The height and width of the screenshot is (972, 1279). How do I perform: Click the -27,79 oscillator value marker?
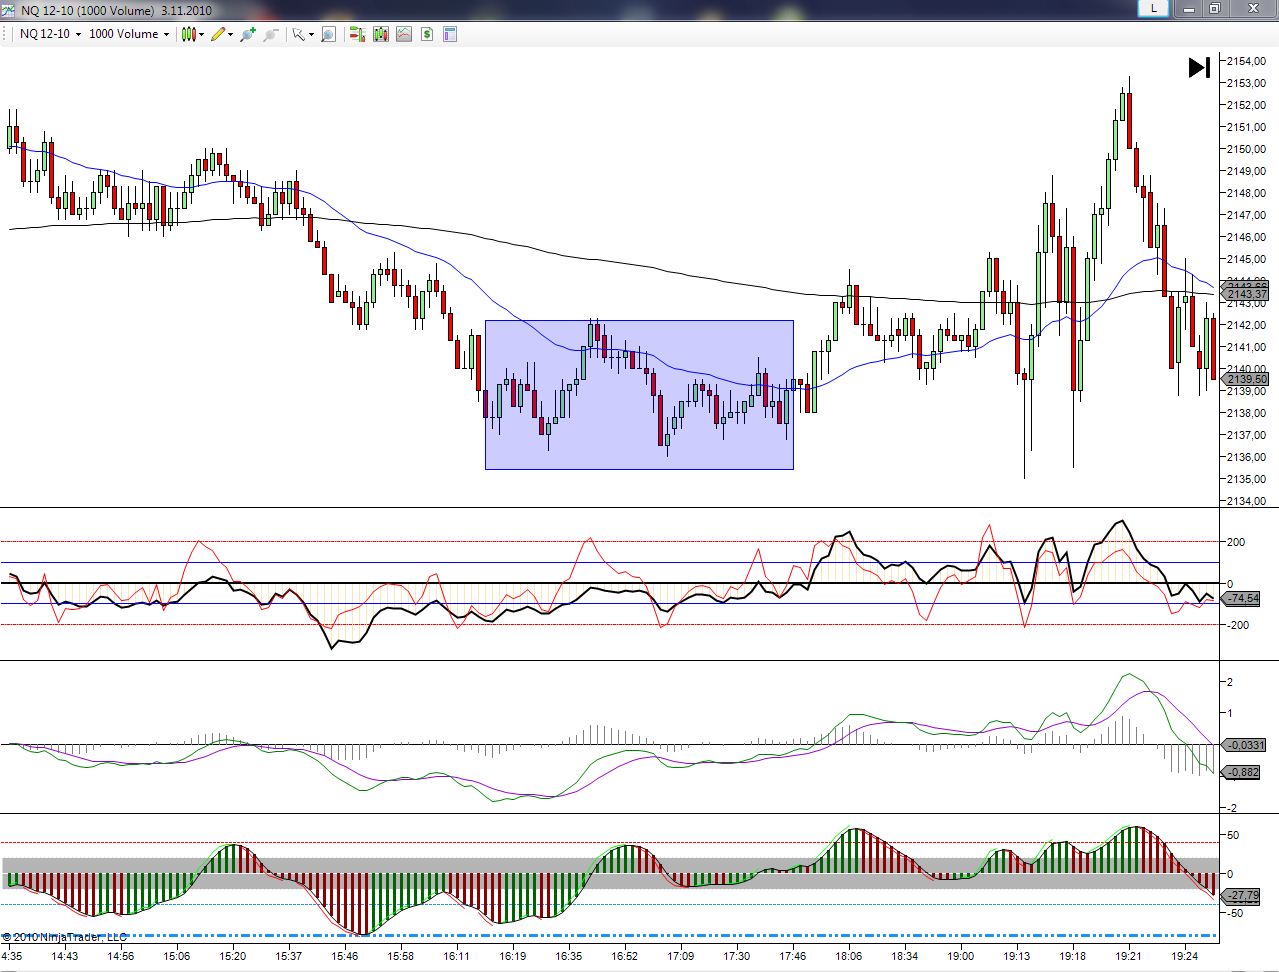pyautogui.click(x=1243, y=895)
